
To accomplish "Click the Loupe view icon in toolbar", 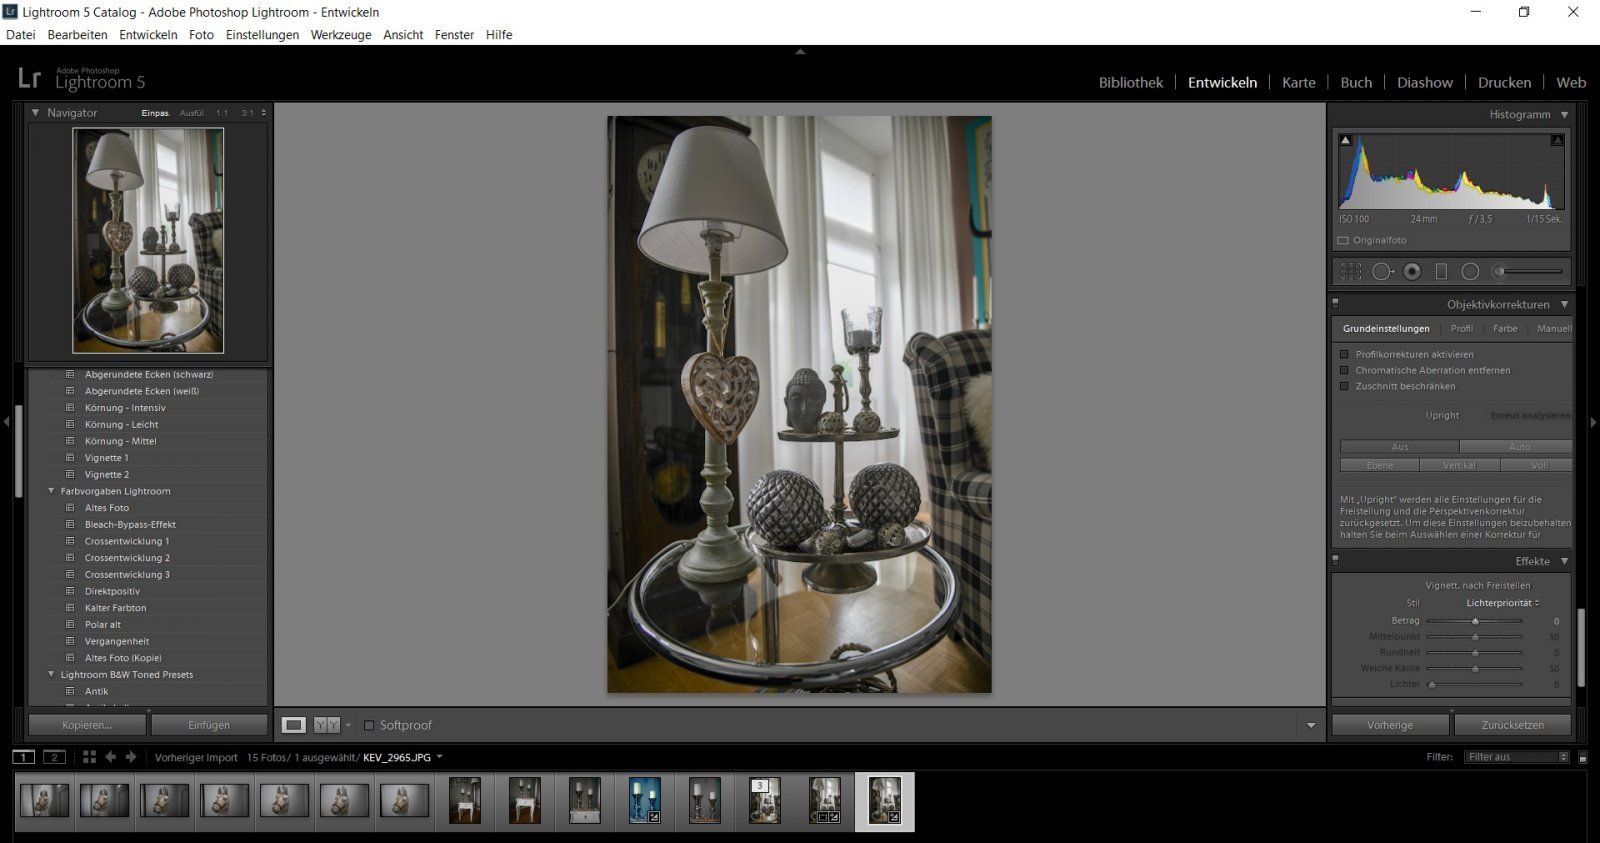I will tap(293, 725).
